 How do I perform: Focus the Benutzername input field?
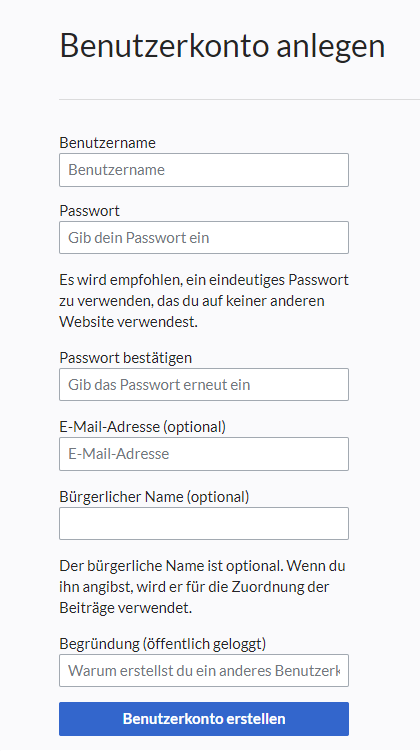pos(204,170)
